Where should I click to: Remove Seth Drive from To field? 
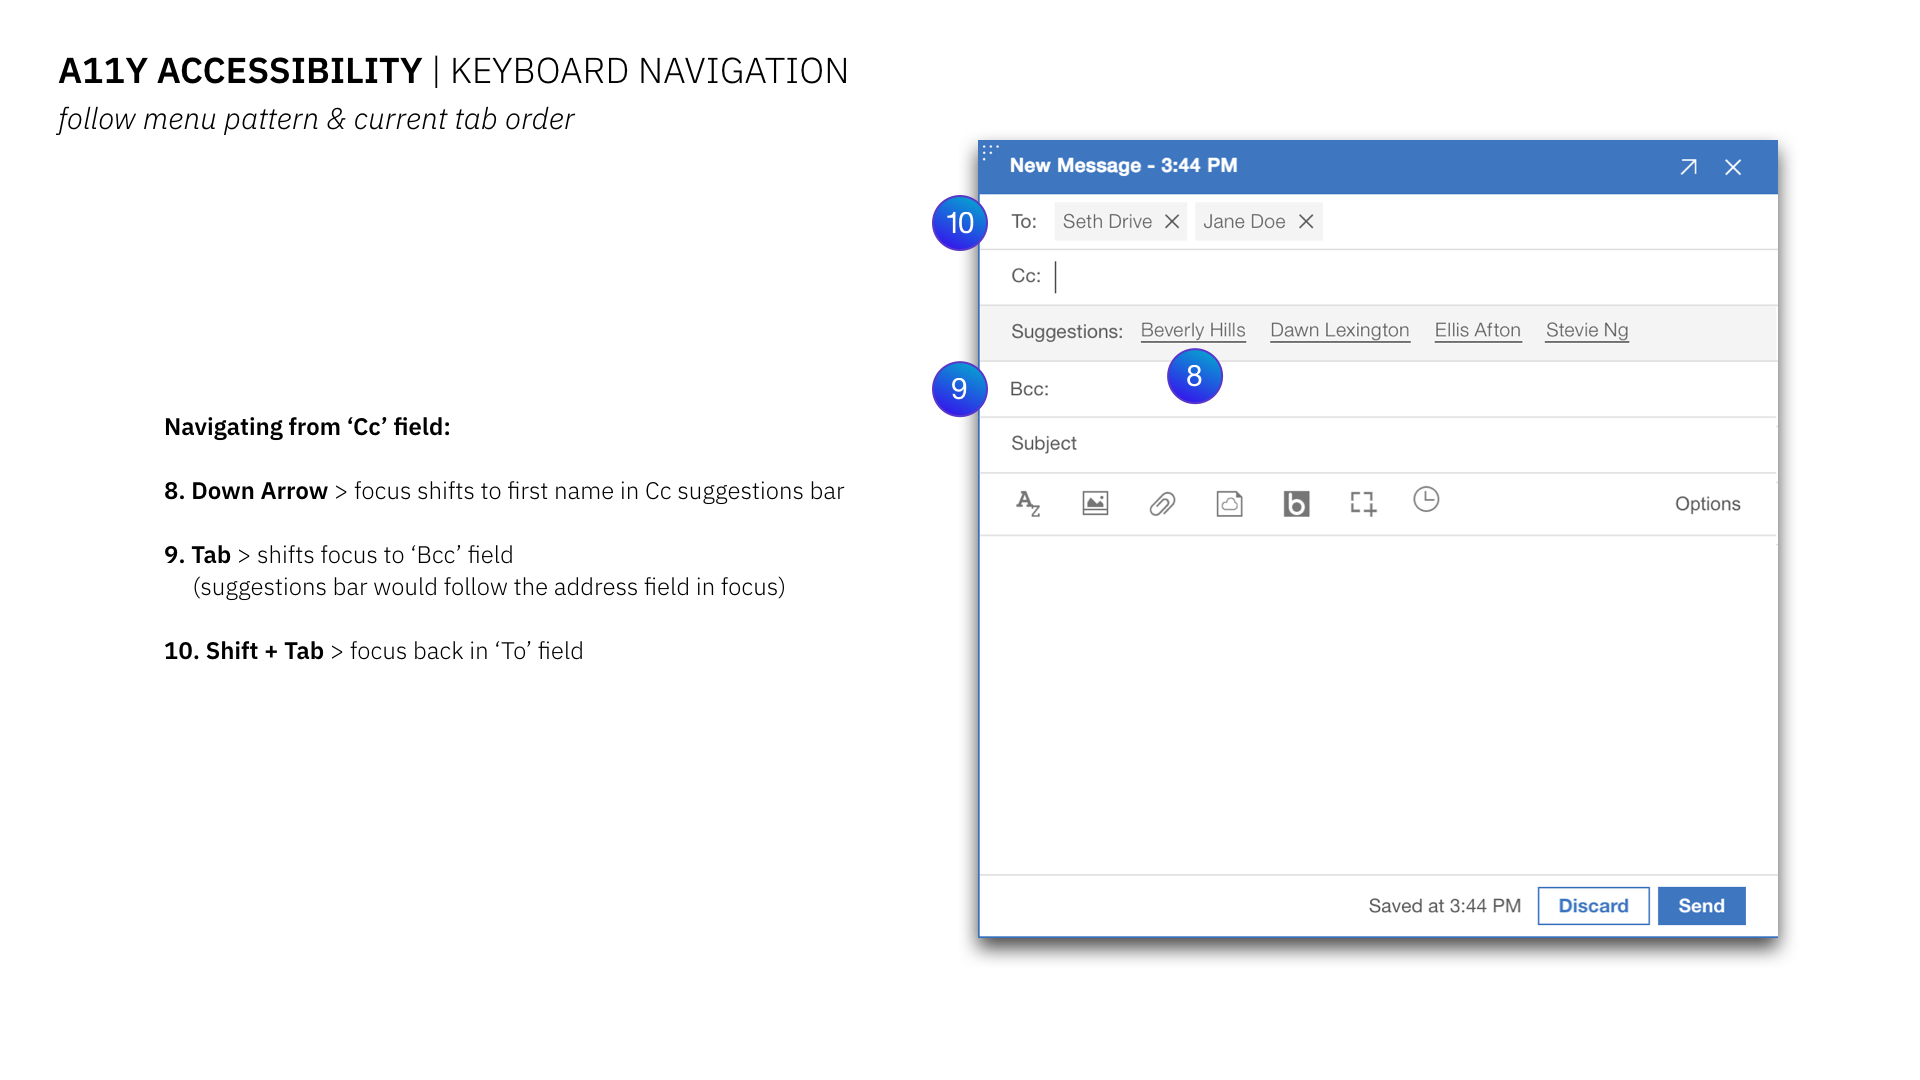(x=1172, y=221)
